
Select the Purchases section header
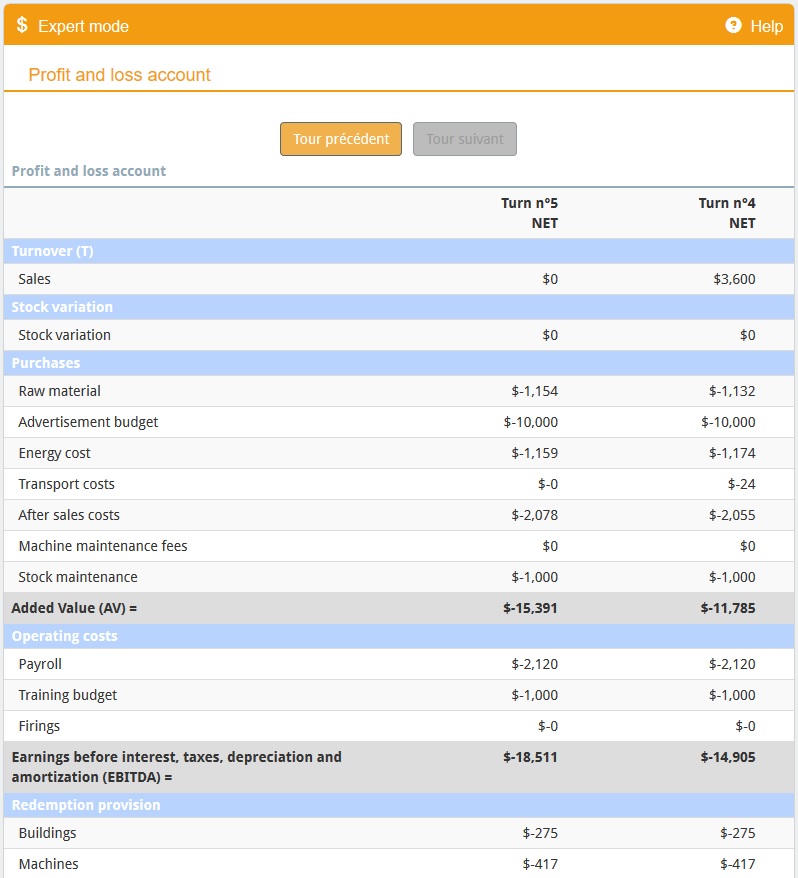tap(399, 363)
